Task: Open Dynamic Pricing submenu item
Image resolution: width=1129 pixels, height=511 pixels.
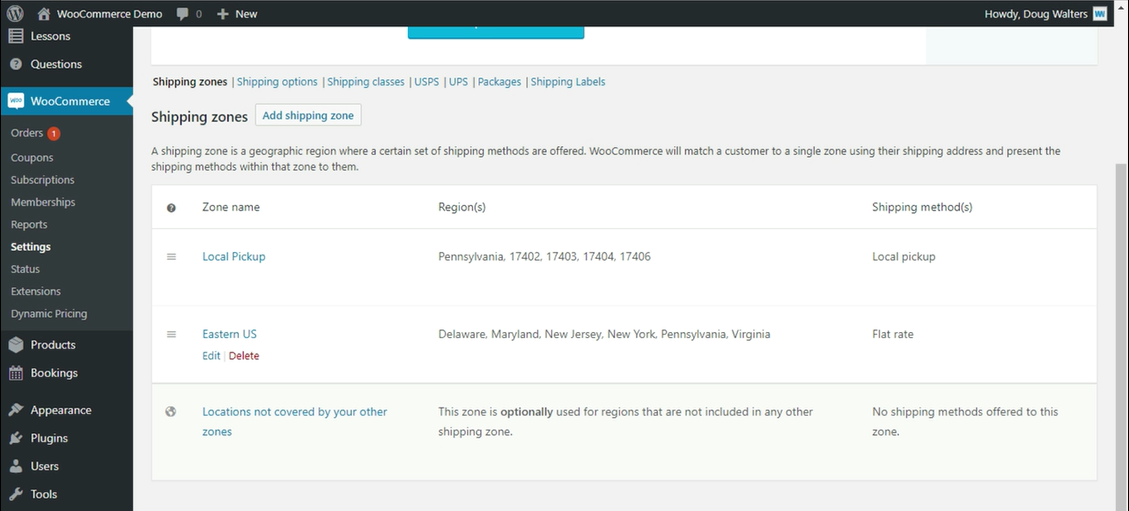Action: (49, 314)
